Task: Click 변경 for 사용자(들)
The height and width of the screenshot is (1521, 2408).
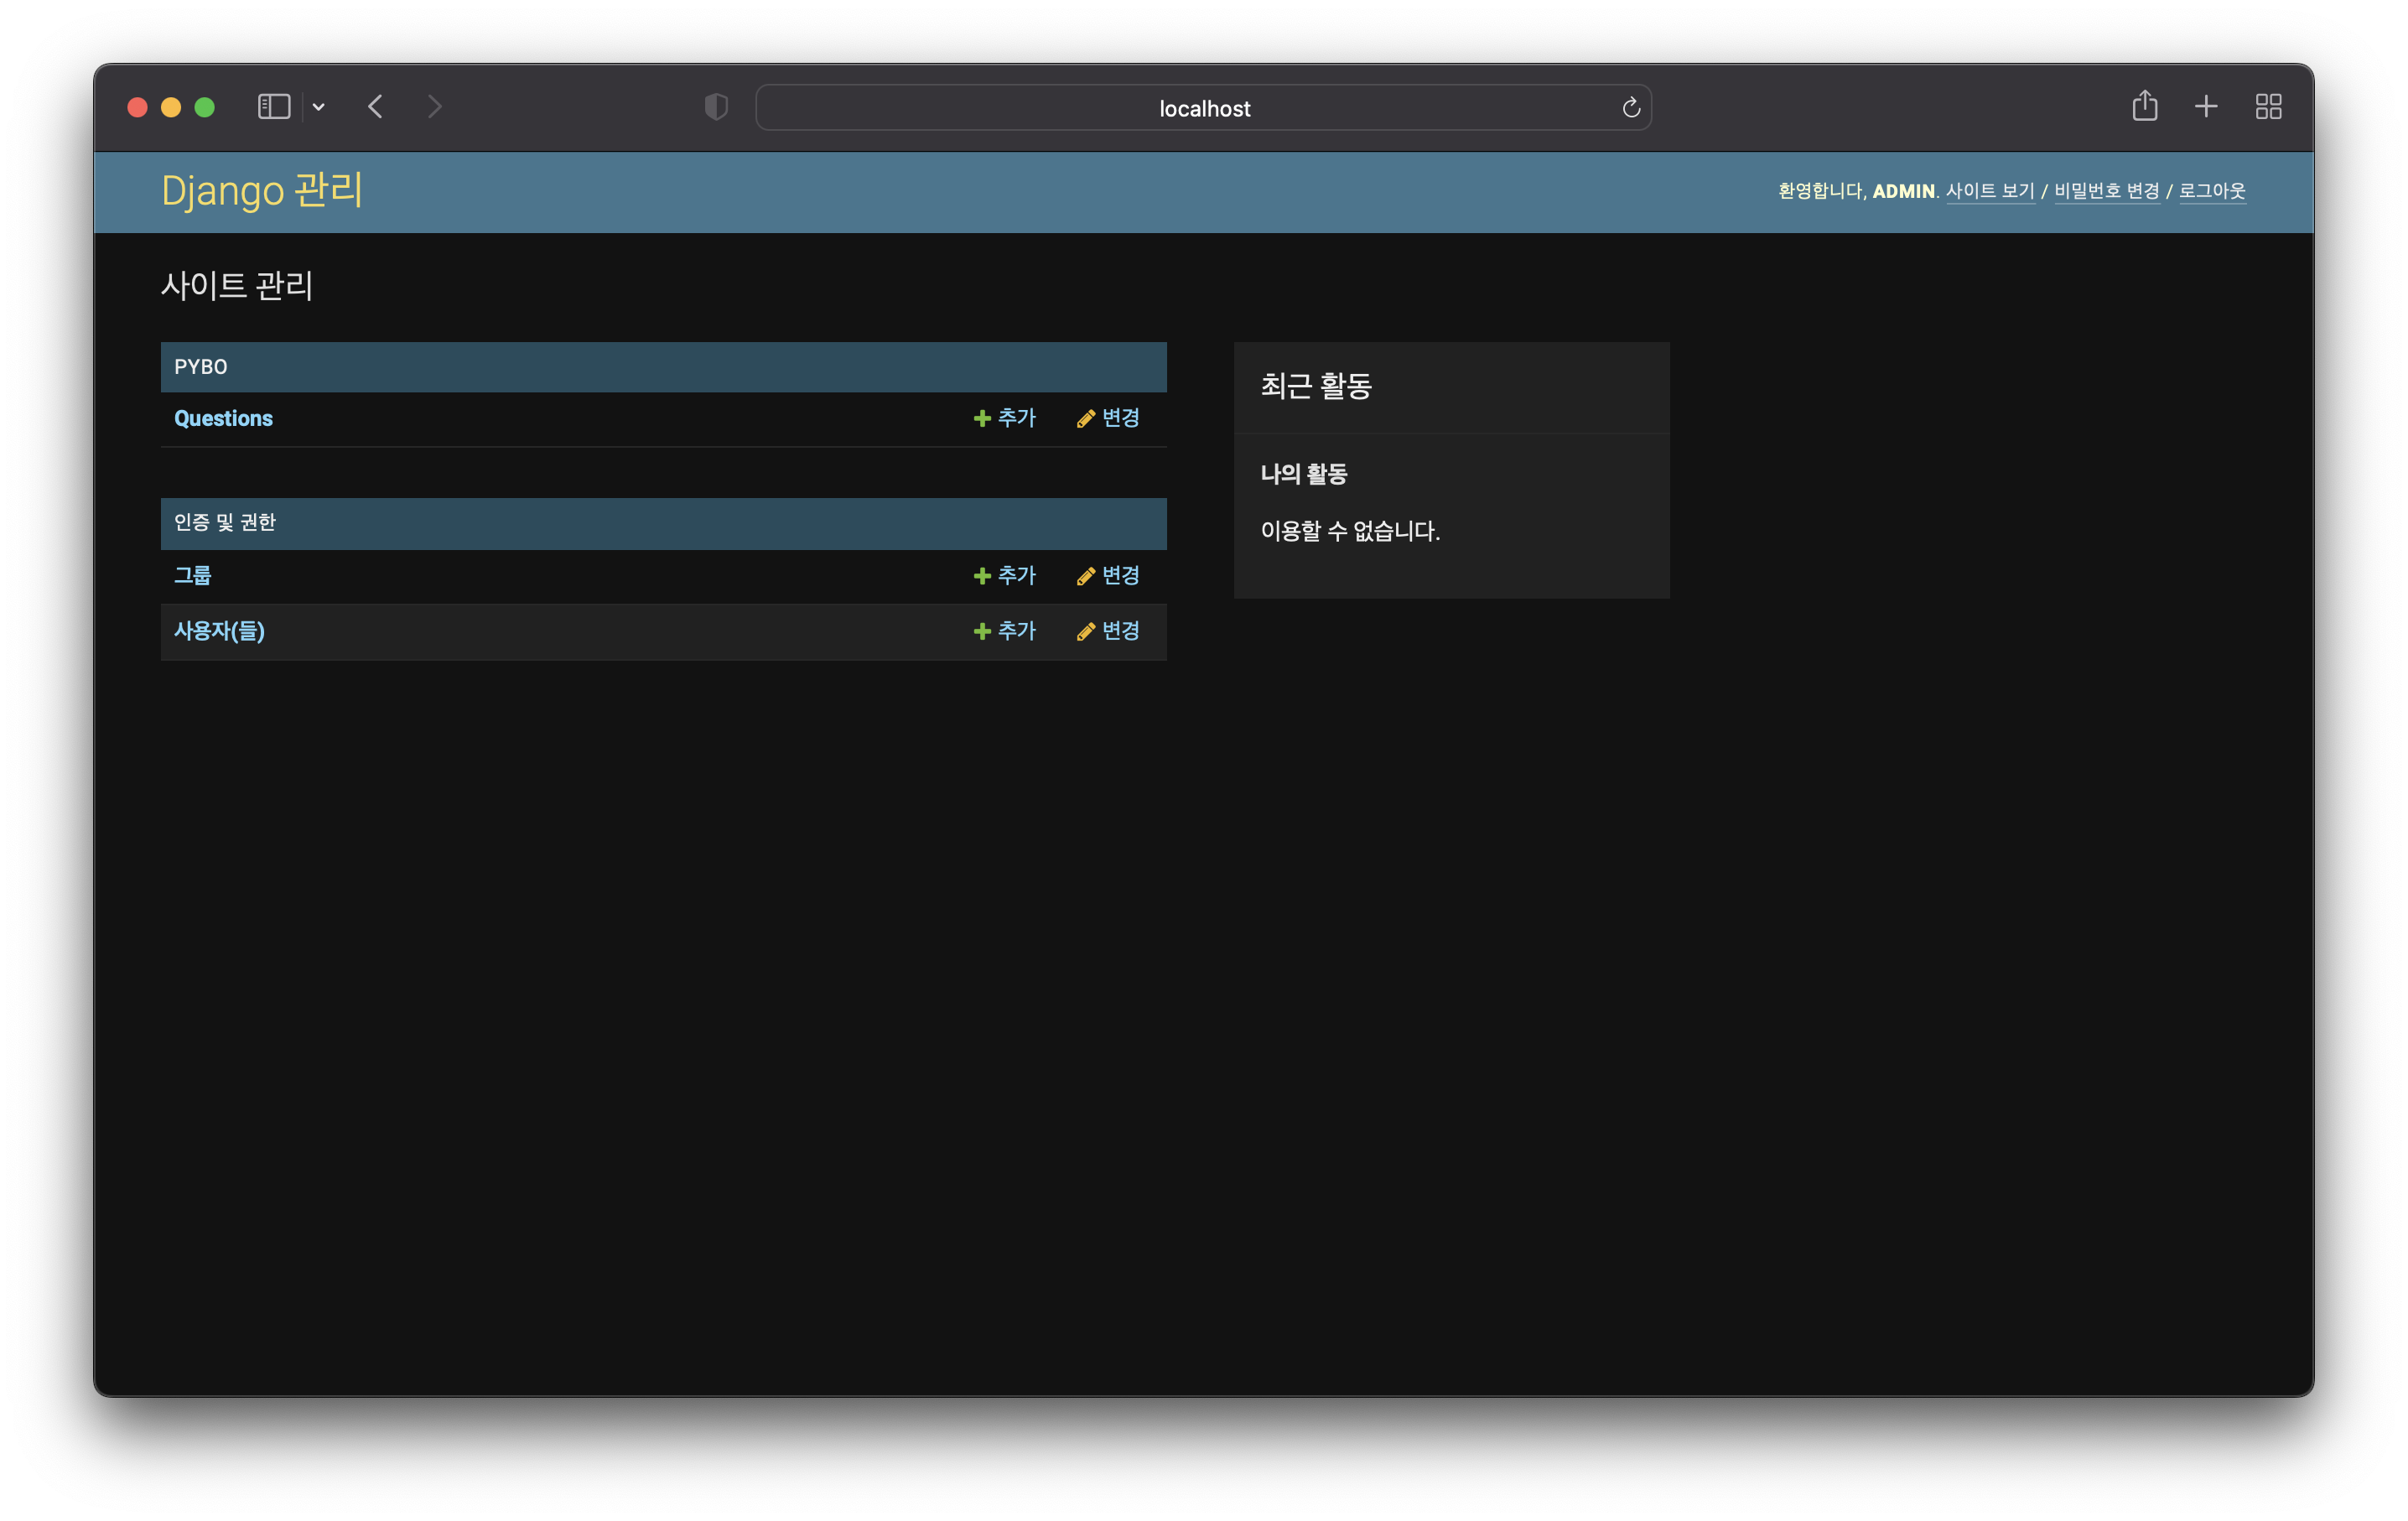Action: pos(1108,631)
